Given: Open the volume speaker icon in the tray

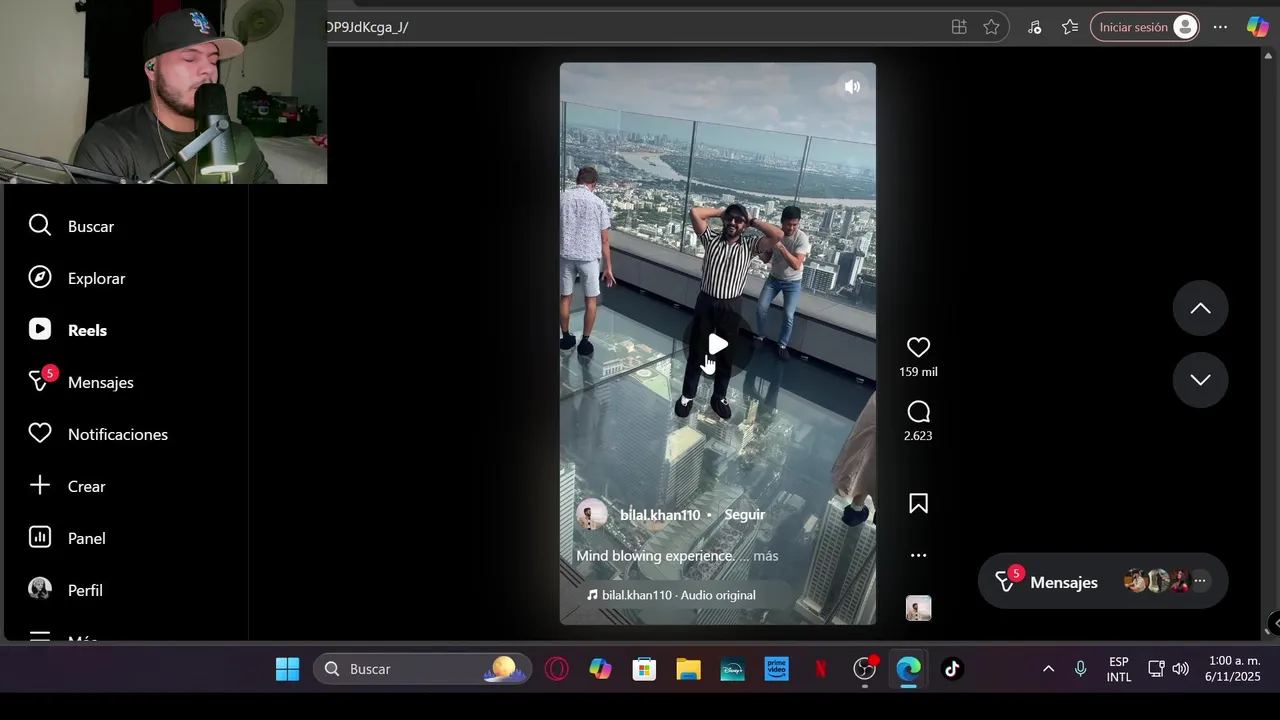Looking at the screenshot, I should (x=1181, y=669).
